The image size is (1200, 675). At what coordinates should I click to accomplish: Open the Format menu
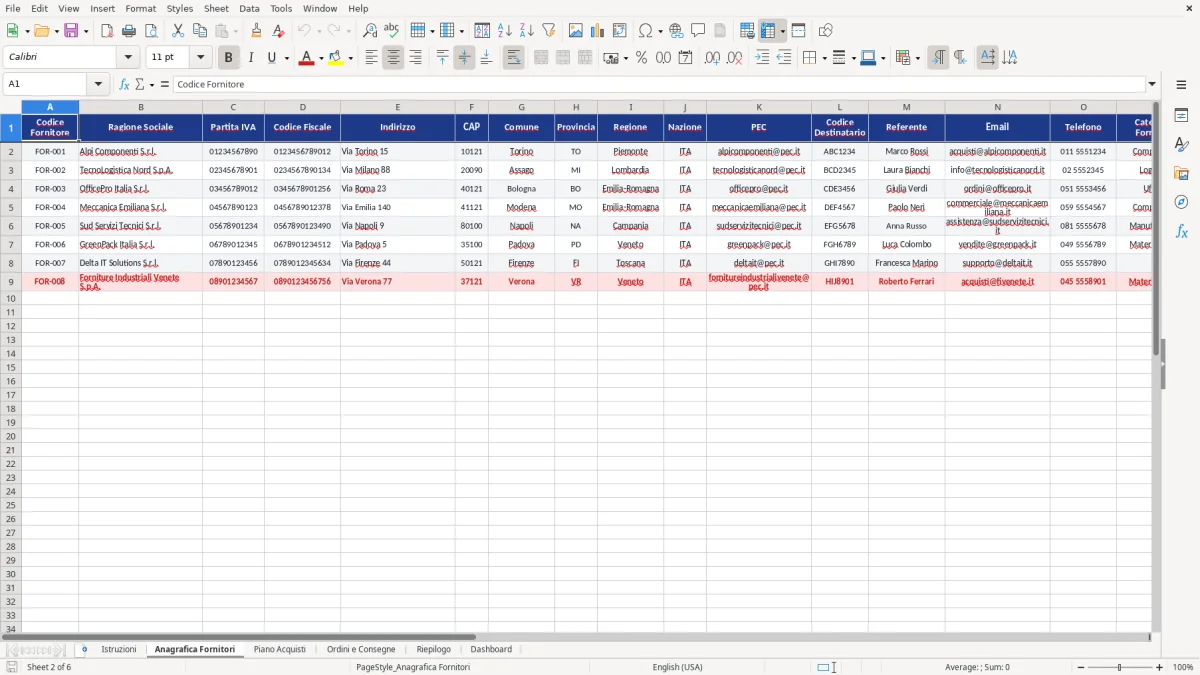[x=140, y=8]
